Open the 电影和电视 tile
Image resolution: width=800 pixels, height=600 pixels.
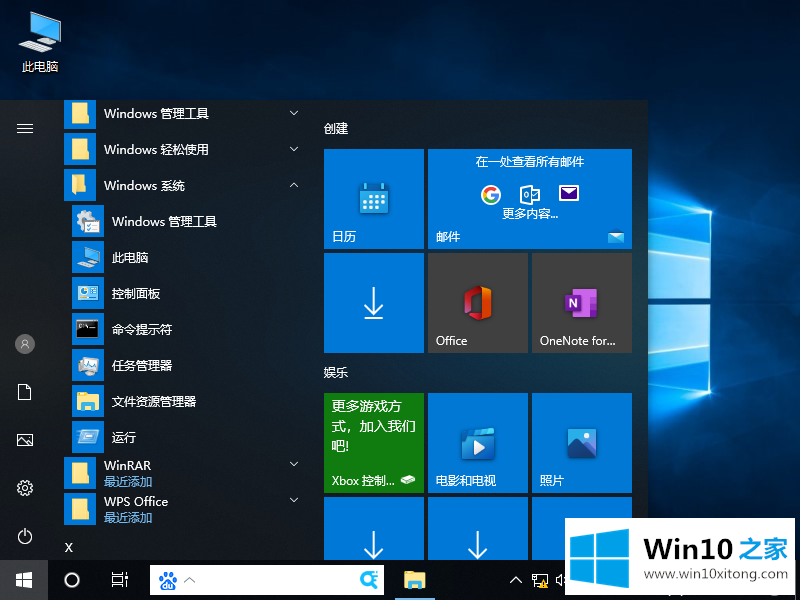tap(478, 443)
